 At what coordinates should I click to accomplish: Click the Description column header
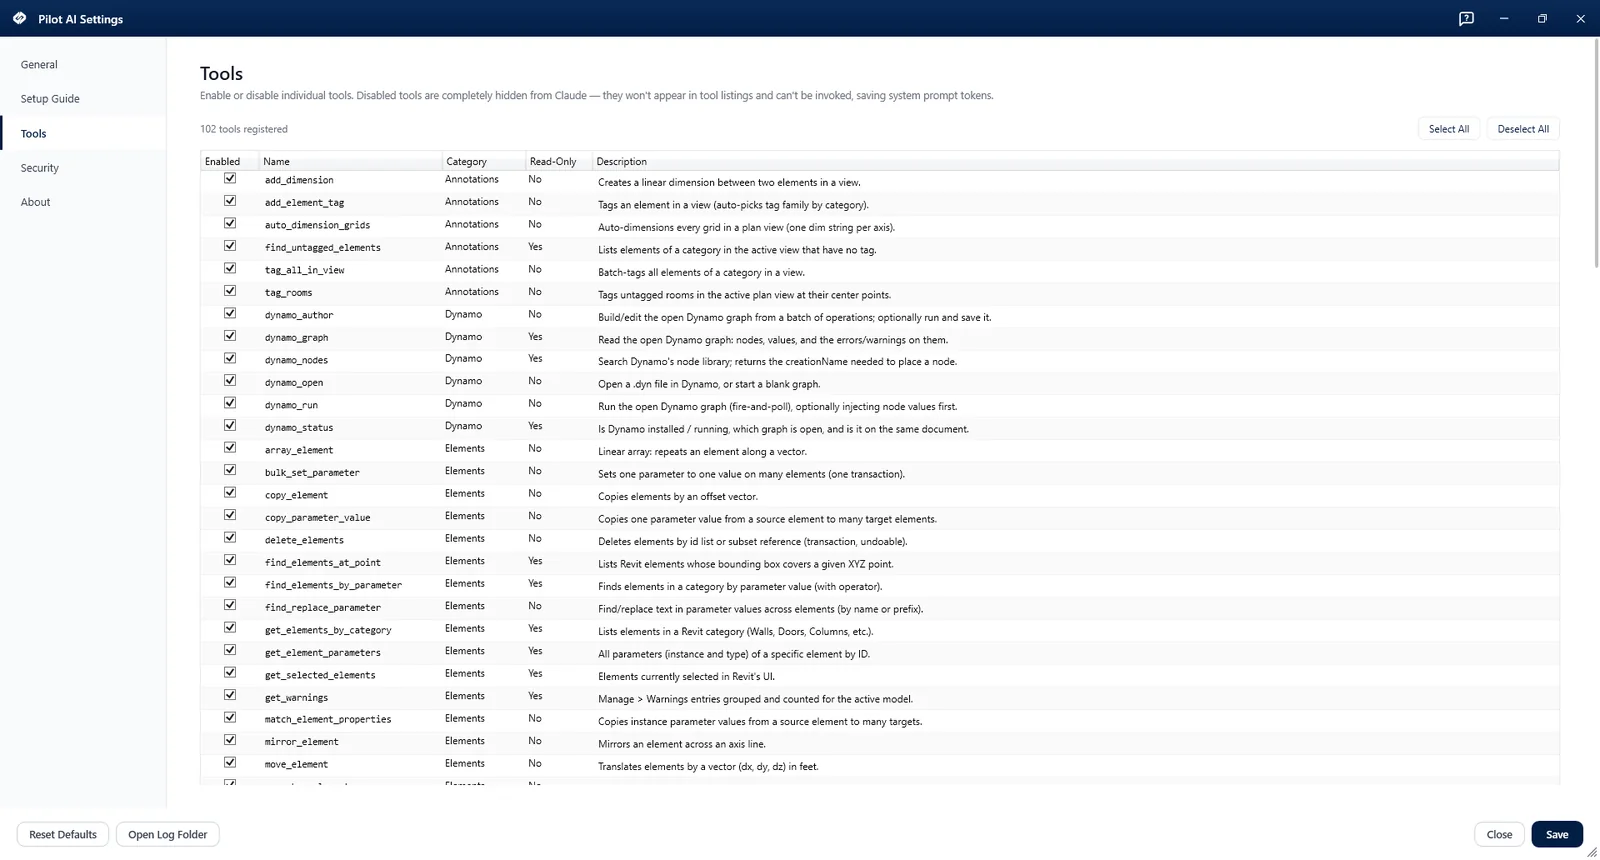1075,161
